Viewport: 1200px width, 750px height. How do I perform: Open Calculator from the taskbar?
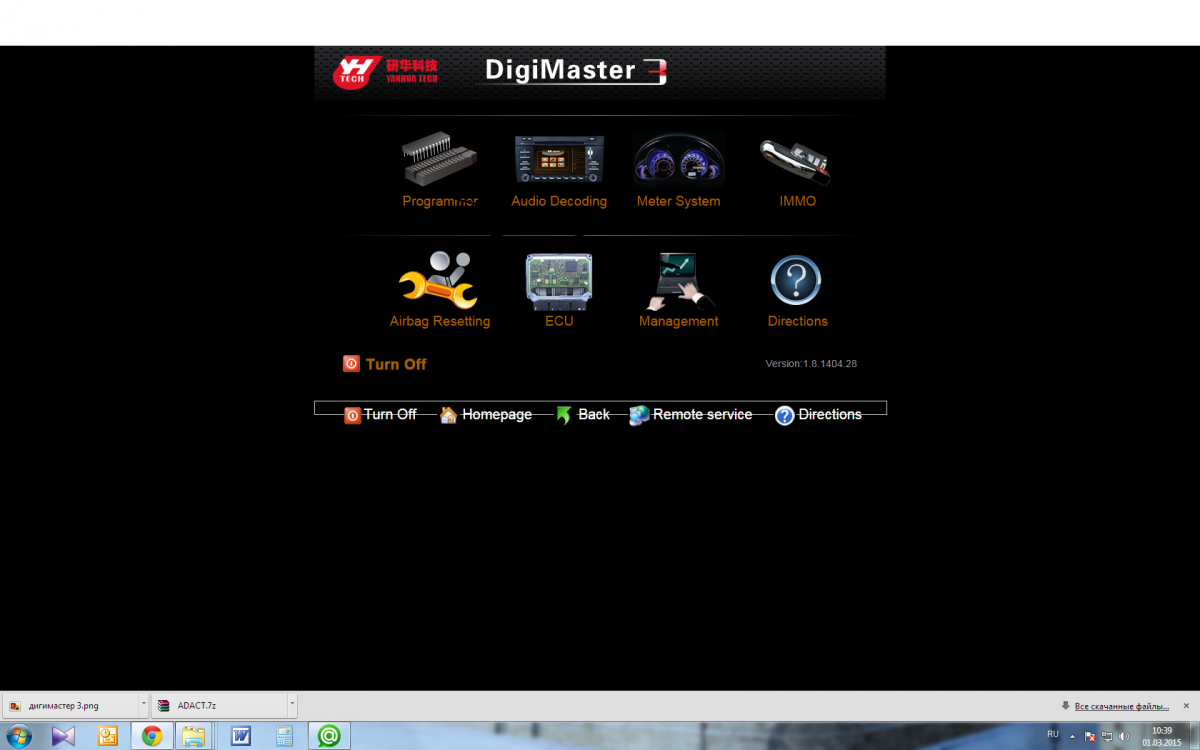[284, 736]
